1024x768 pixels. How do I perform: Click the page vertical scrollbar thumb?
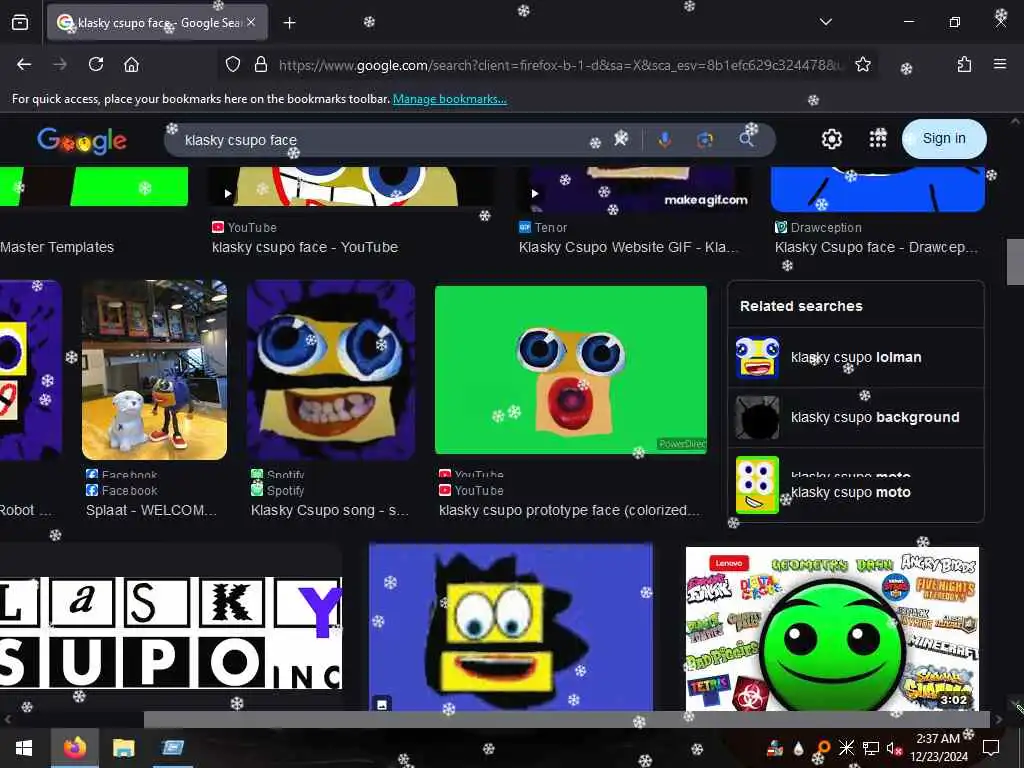pos(1015,262)
